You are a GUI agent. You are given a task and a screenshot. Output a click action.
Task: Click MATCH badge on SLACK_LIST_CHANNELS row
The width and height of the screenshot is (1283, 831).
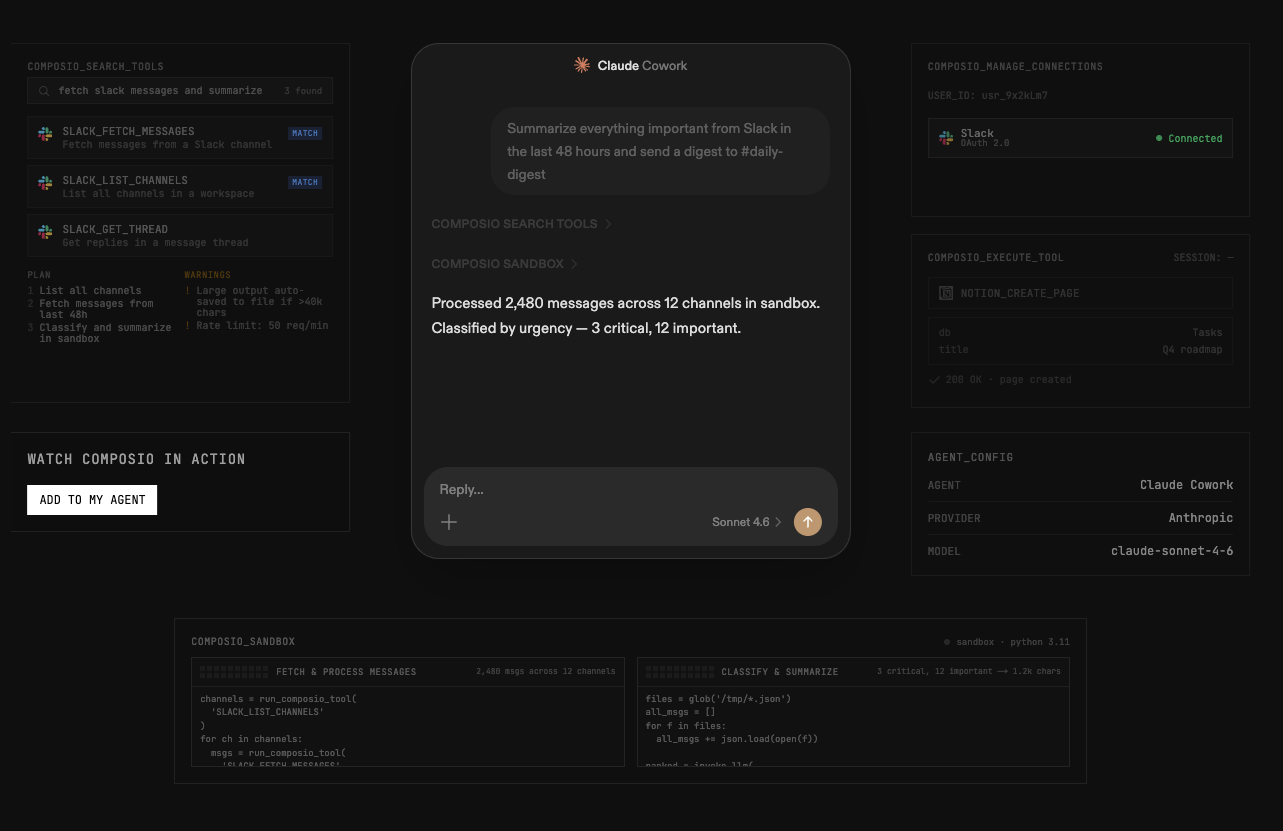(x=305, y=182)
